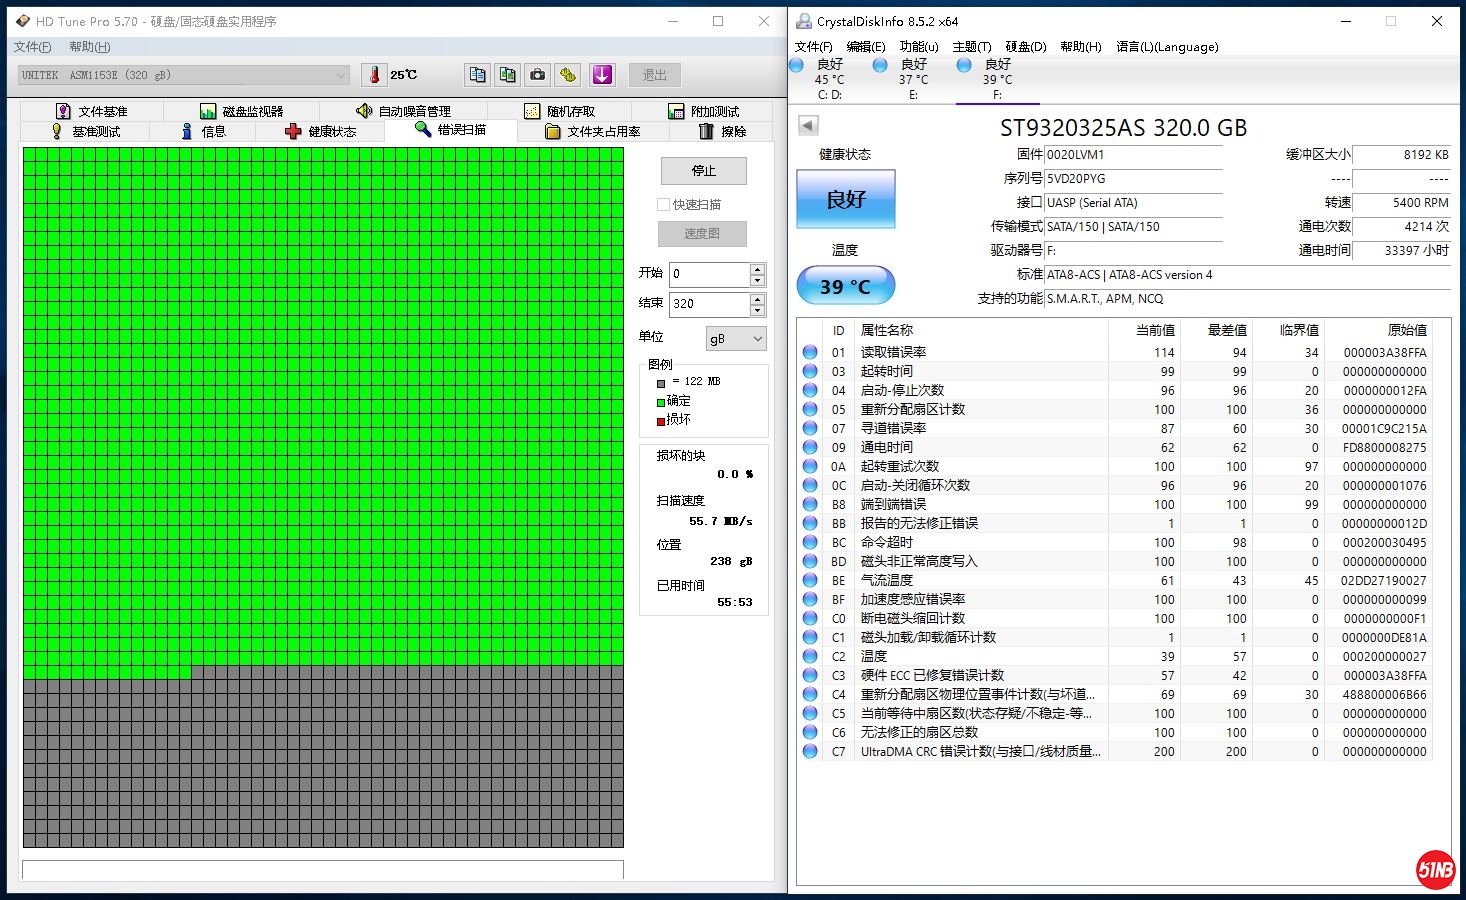This screenshot has width=1466, height=900.
Task: Decrease the 结束 end value with down arrow
Action: coord(758,309)
